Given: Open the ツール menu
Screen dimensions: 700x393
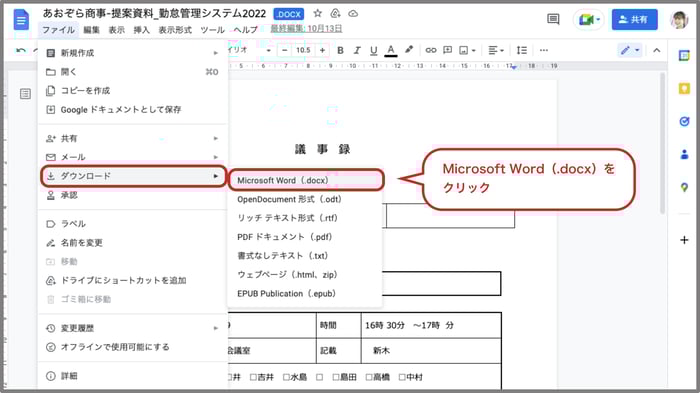Looking at the screenshot, I should [x=212, y=30].
